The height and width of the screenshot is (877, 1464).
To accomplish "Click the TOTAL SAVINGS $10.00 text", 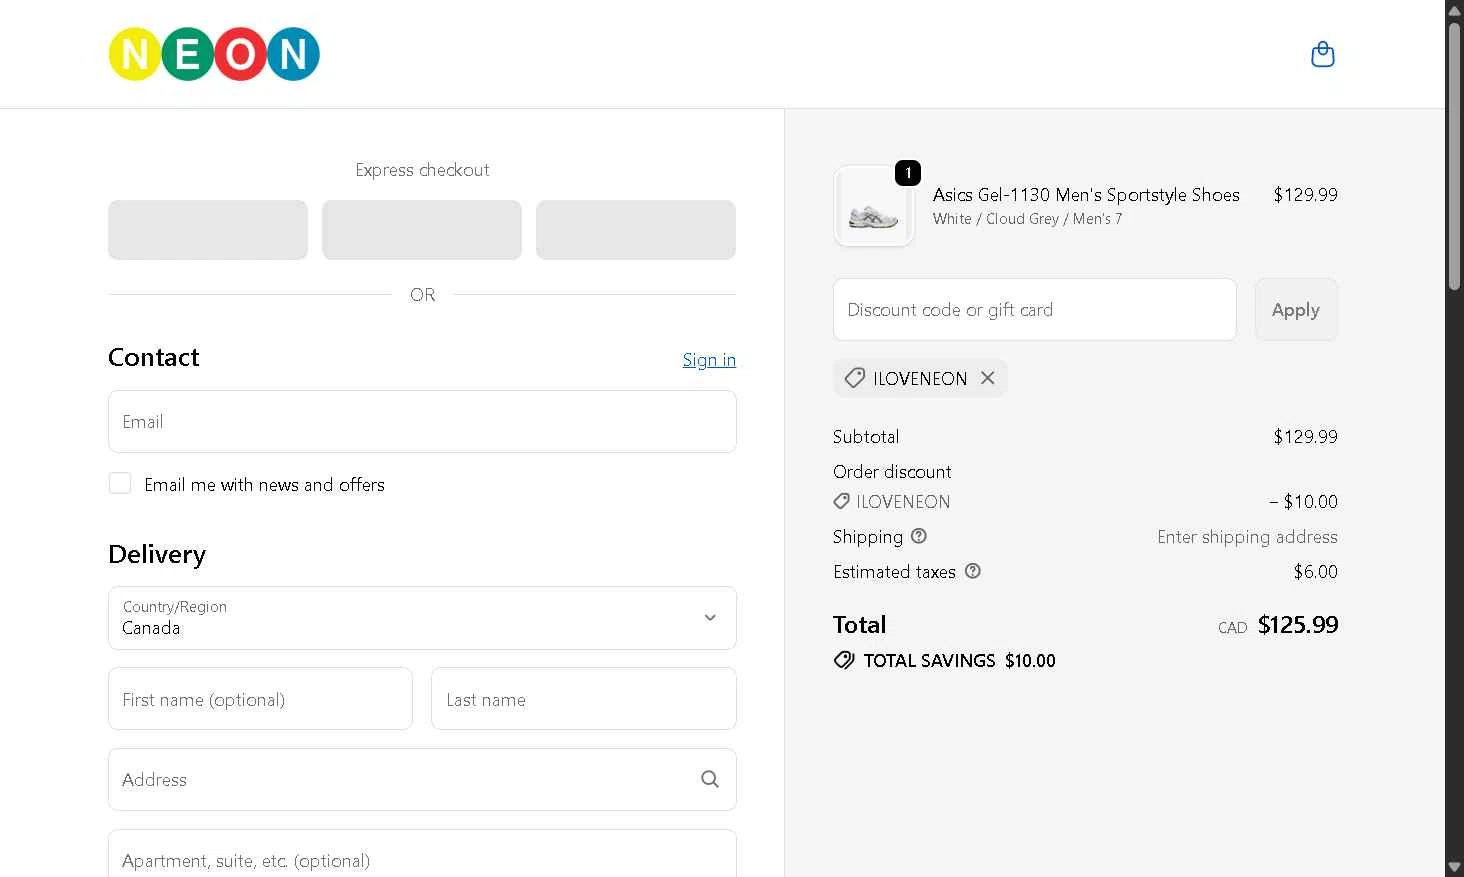I will (x=959, y=661).
